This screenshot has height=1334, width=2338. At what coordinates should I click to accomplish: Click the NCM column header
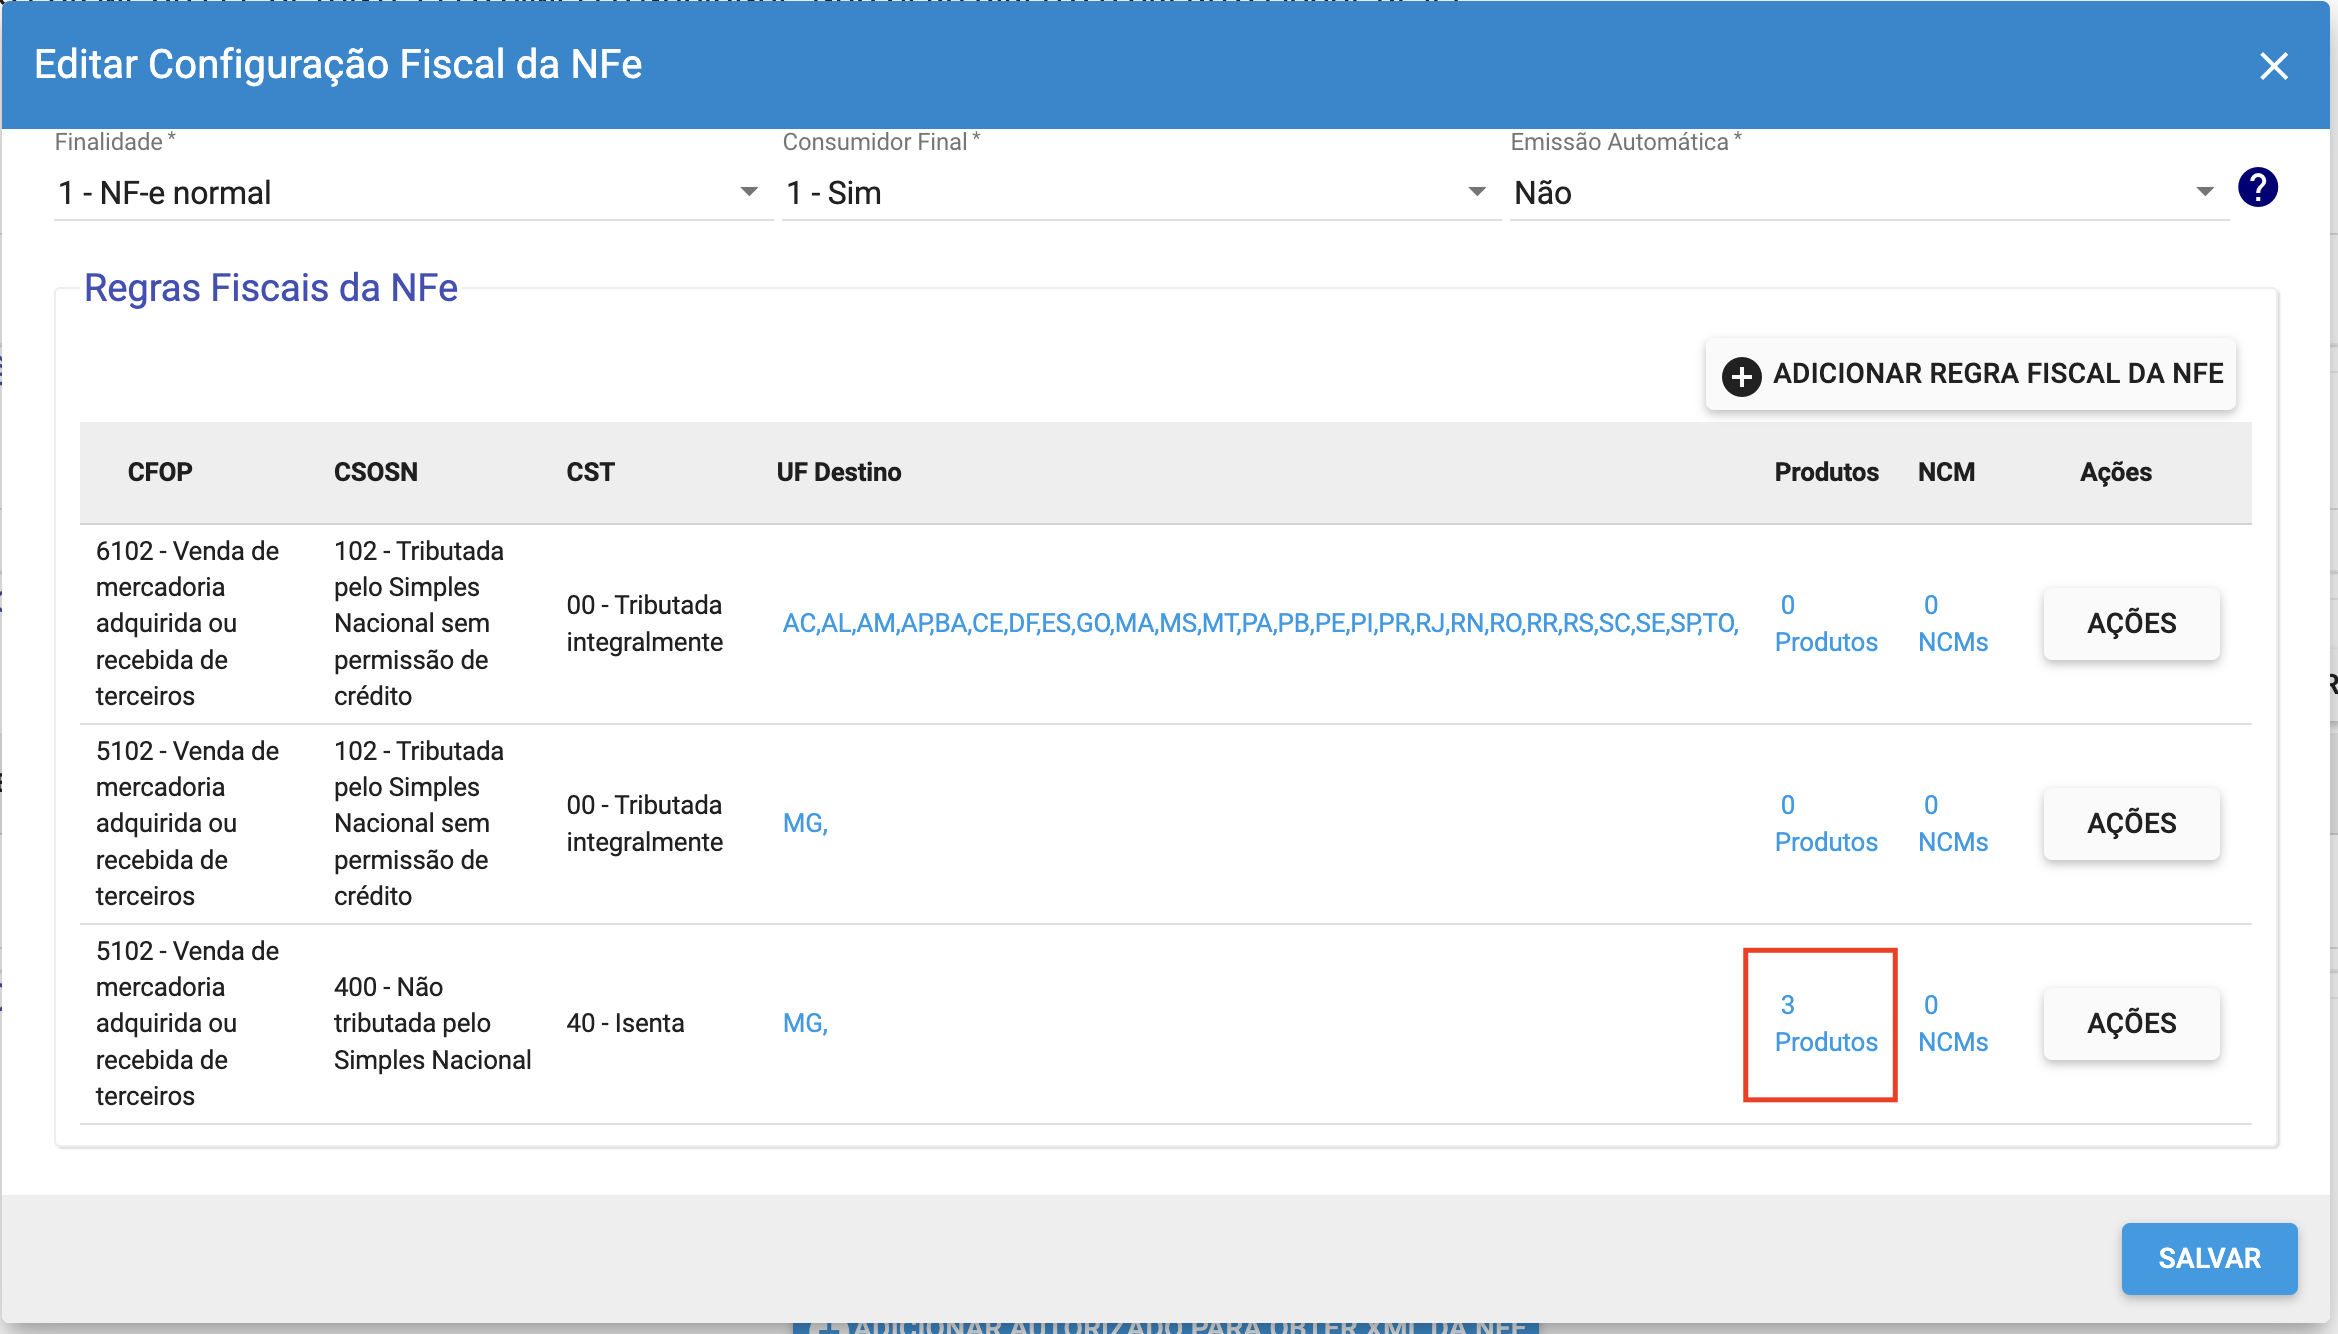tap(1946, 472)
